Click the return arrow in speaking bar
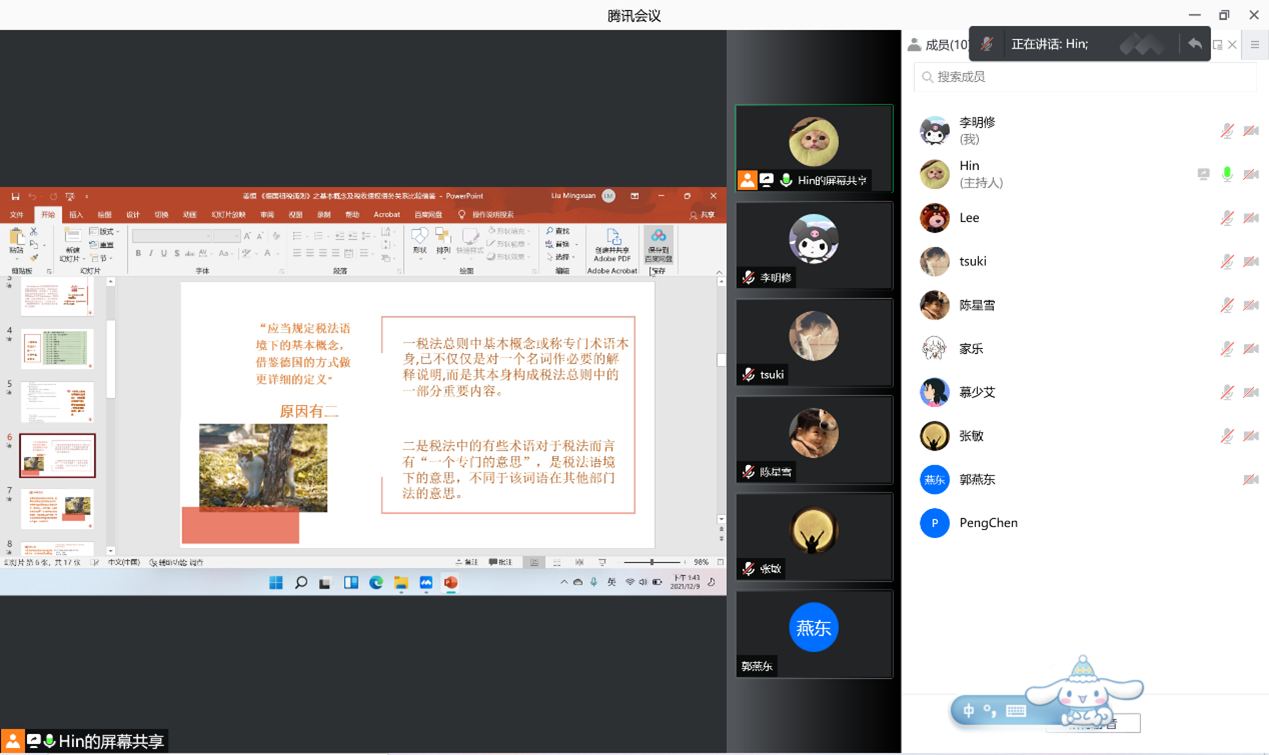 (x=1194, y=44)
